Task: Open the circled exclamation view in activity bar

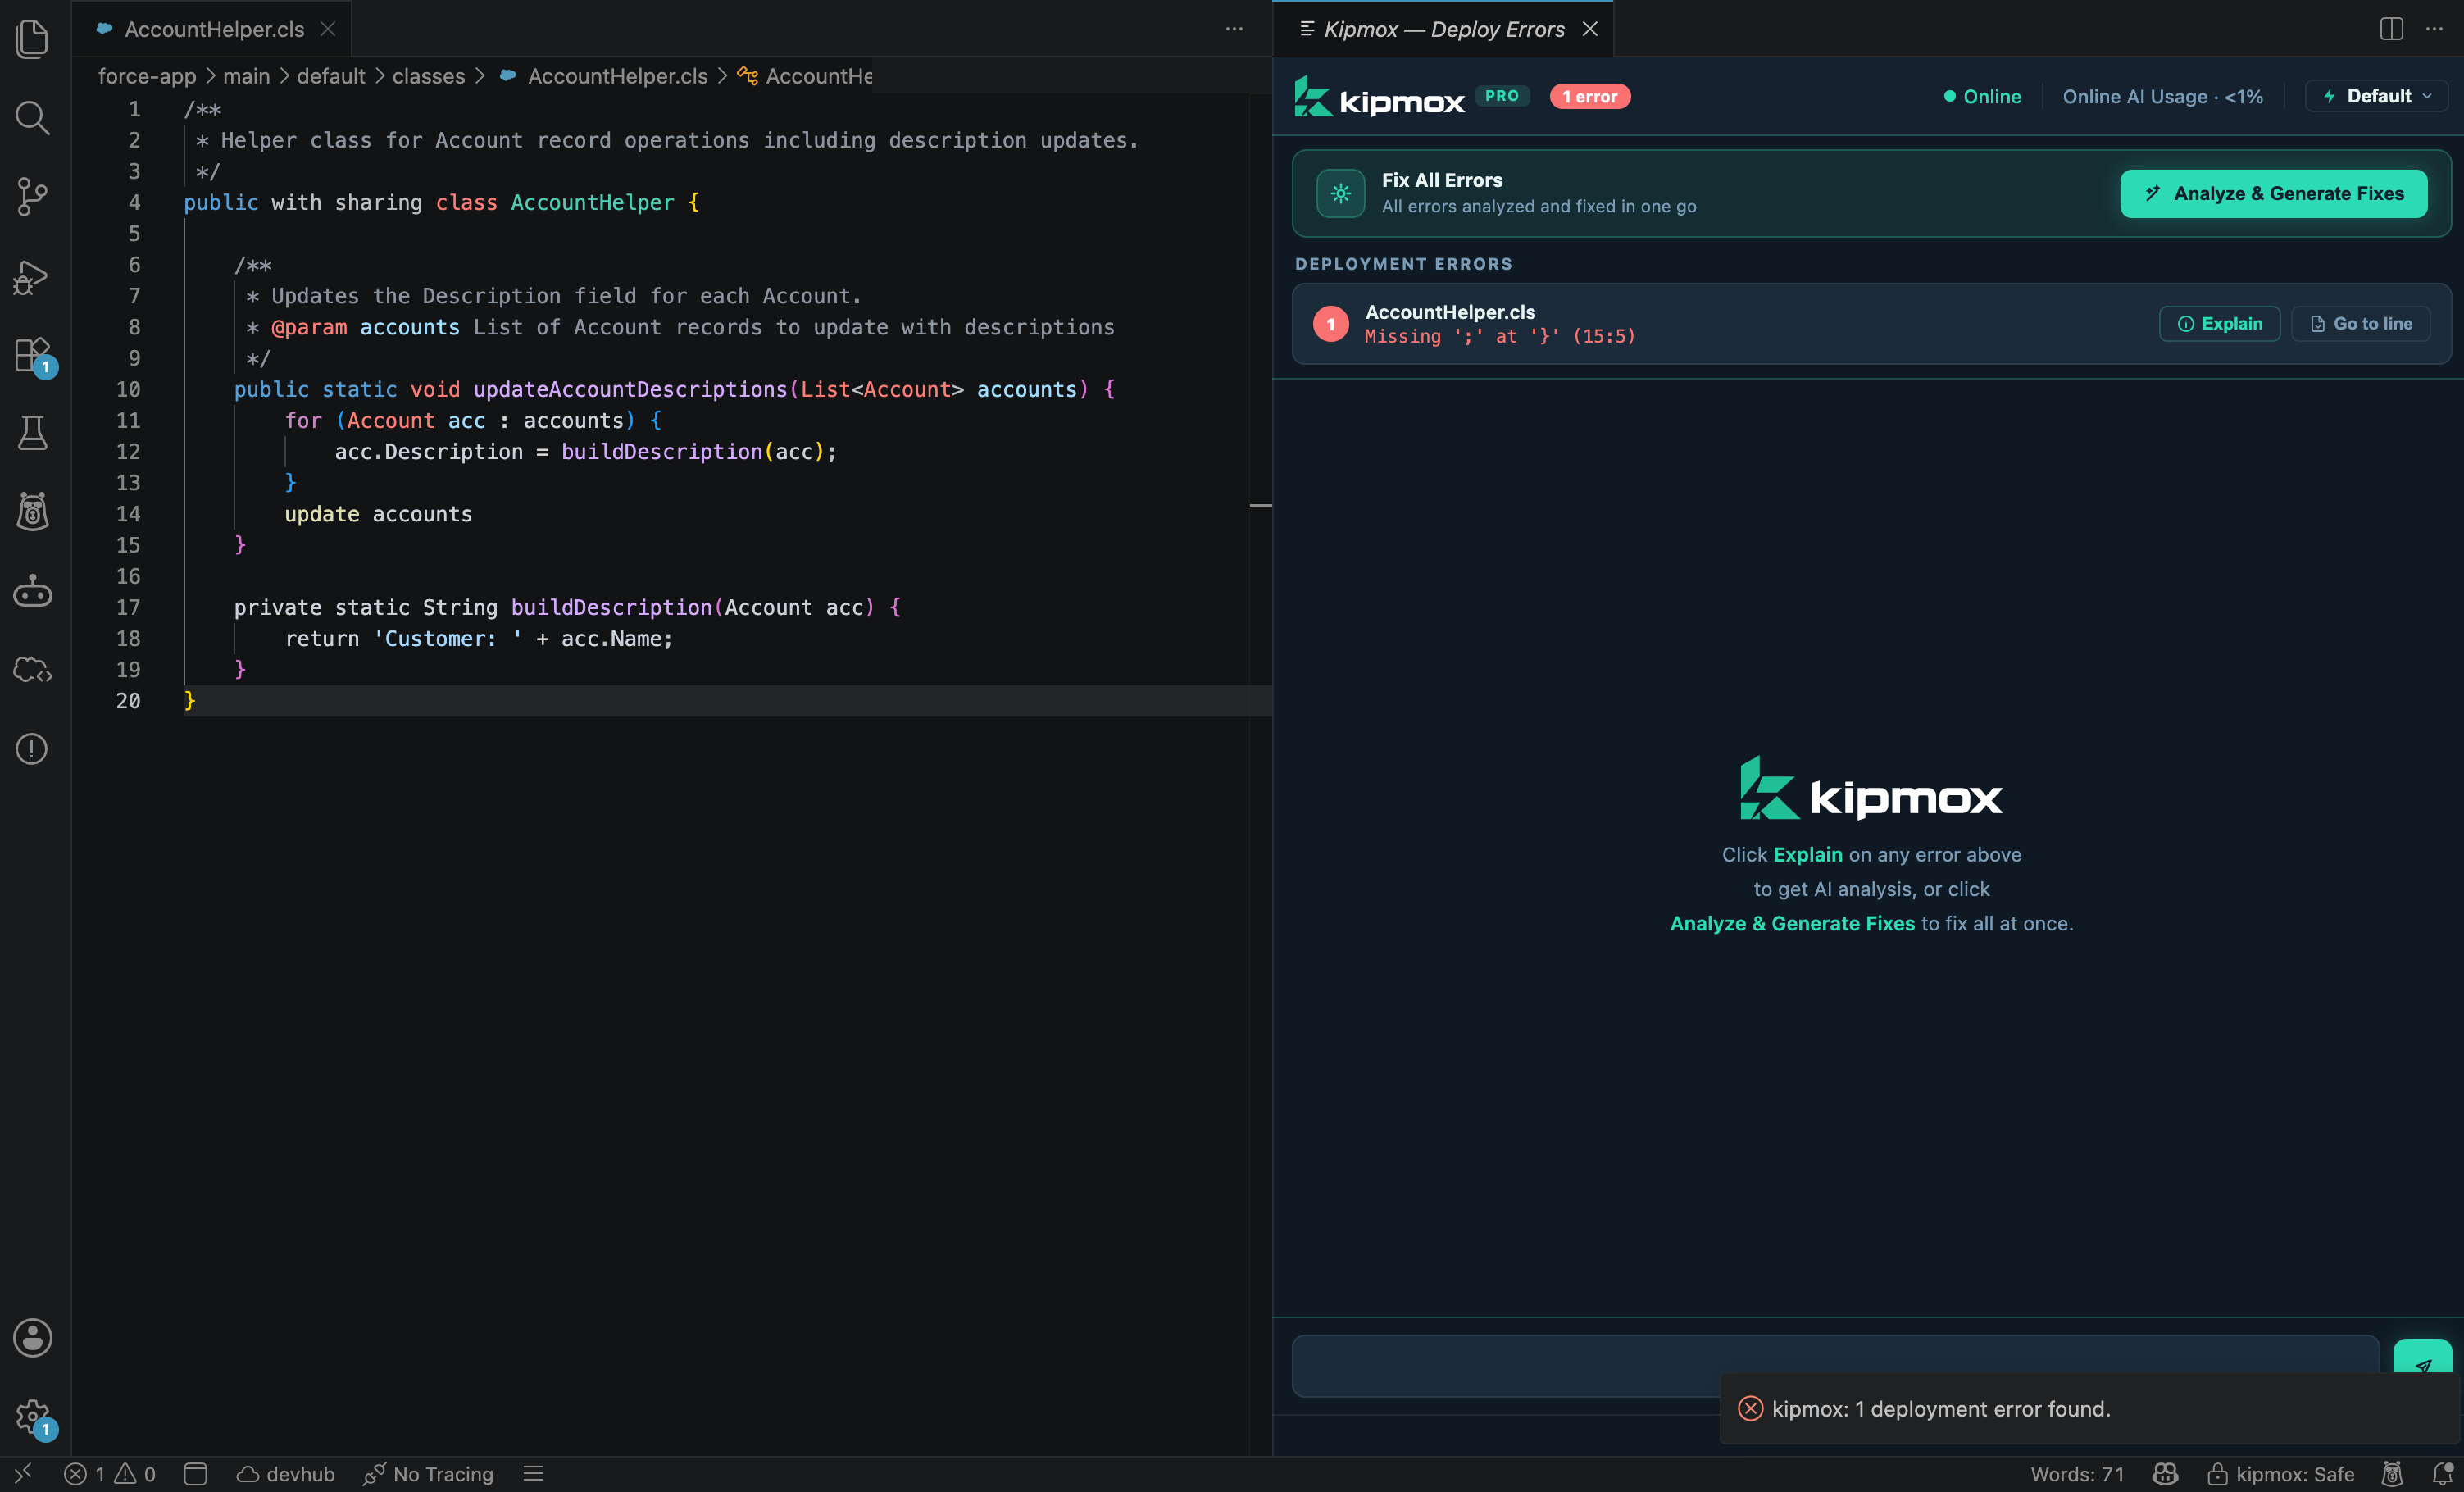Action: 32,748
